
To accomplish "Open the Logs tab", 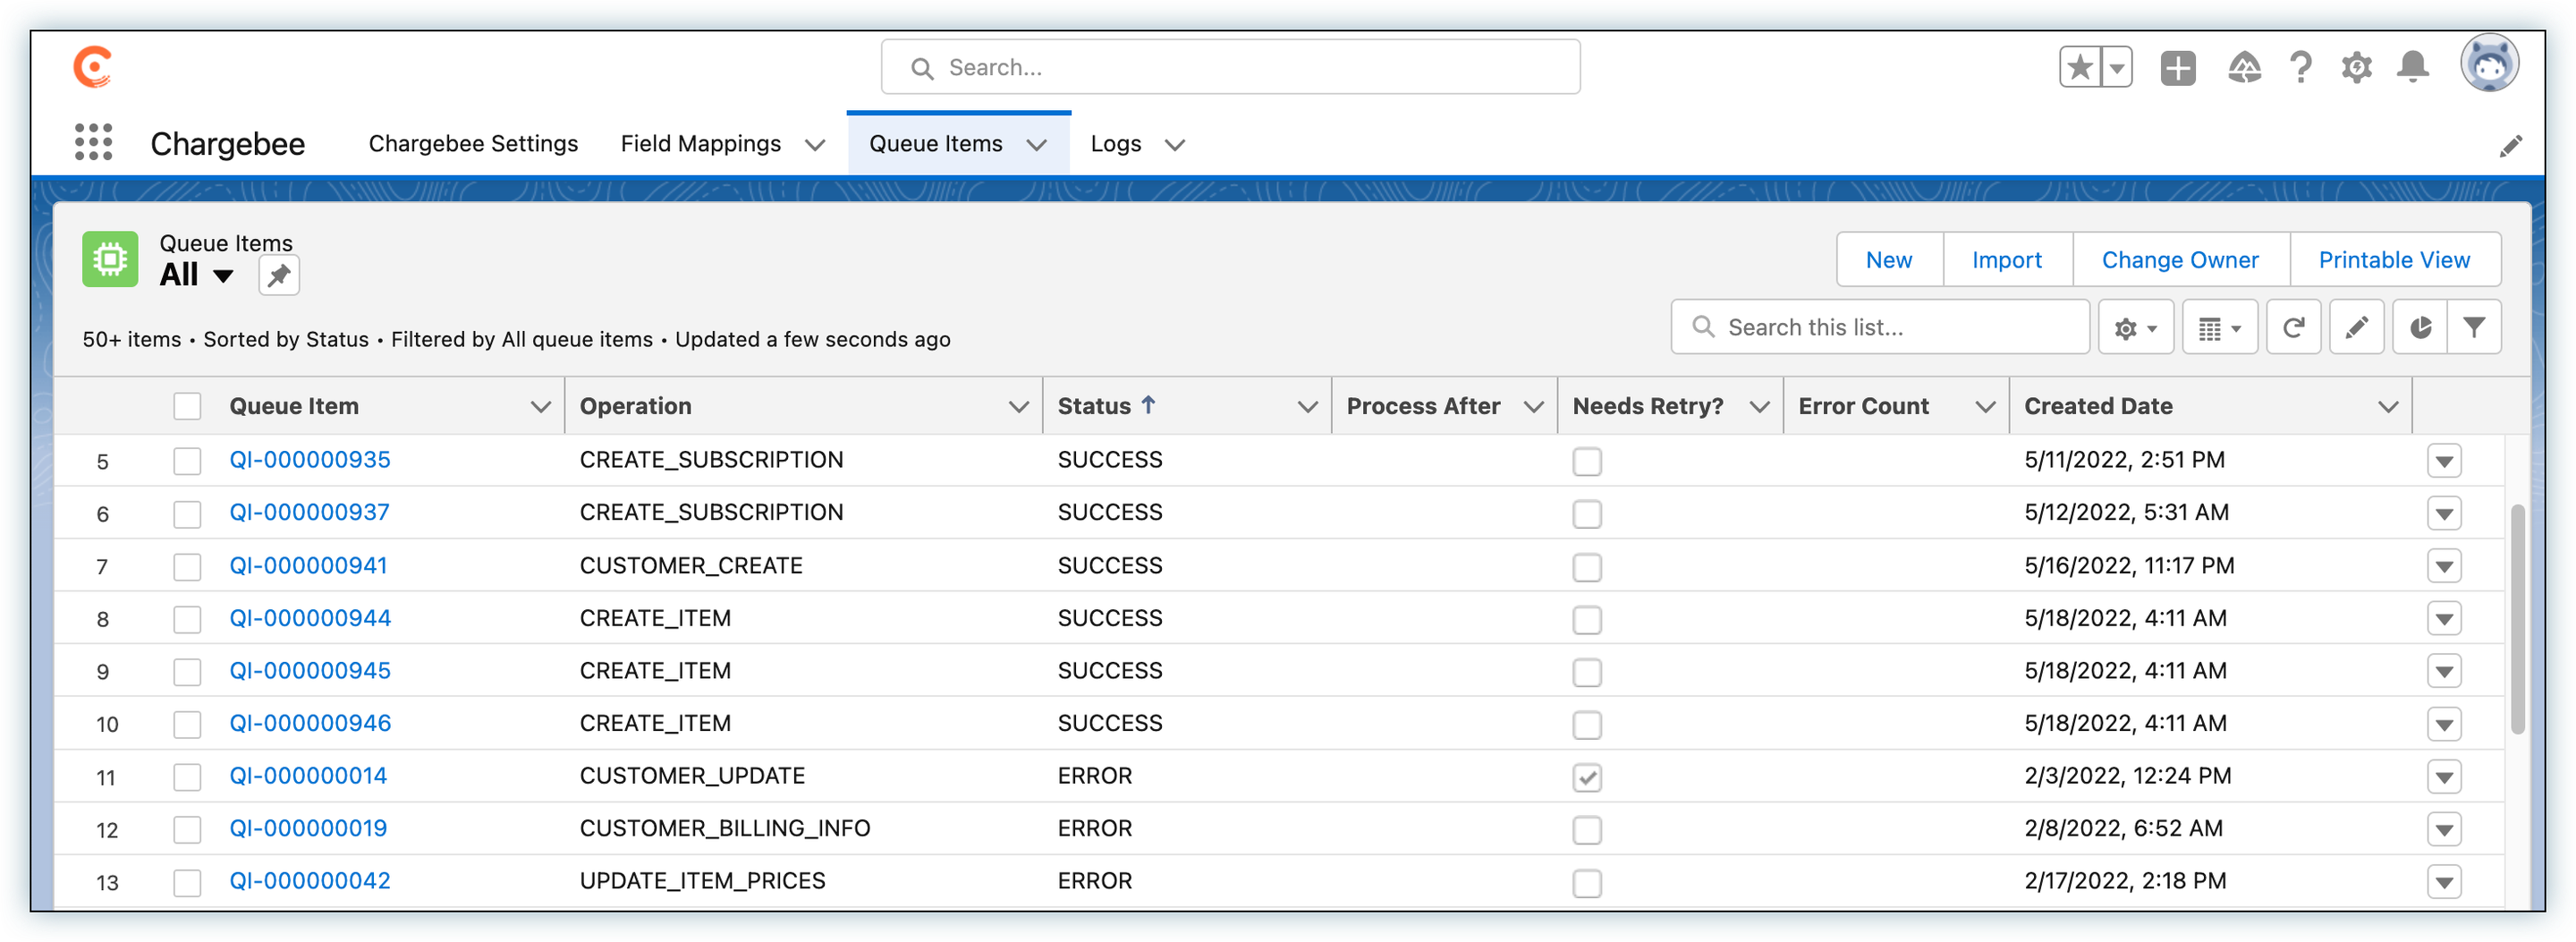I will click(1115, 144).
